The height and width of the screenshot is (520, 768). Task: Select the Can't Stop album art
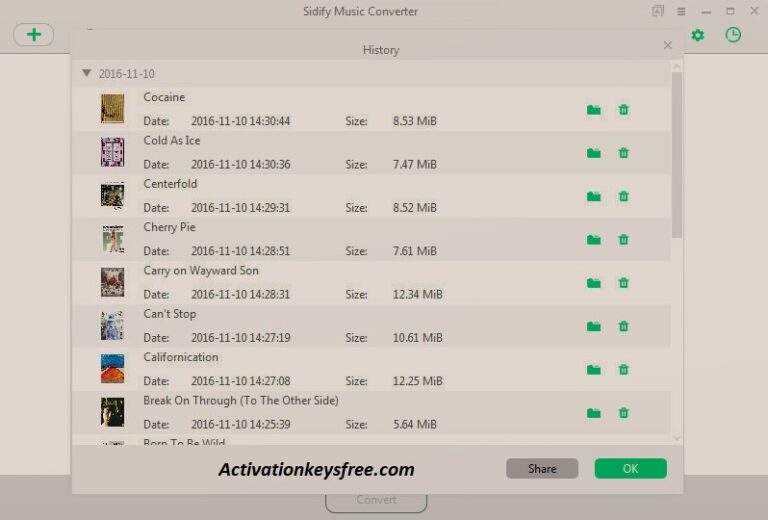[112, 325]
